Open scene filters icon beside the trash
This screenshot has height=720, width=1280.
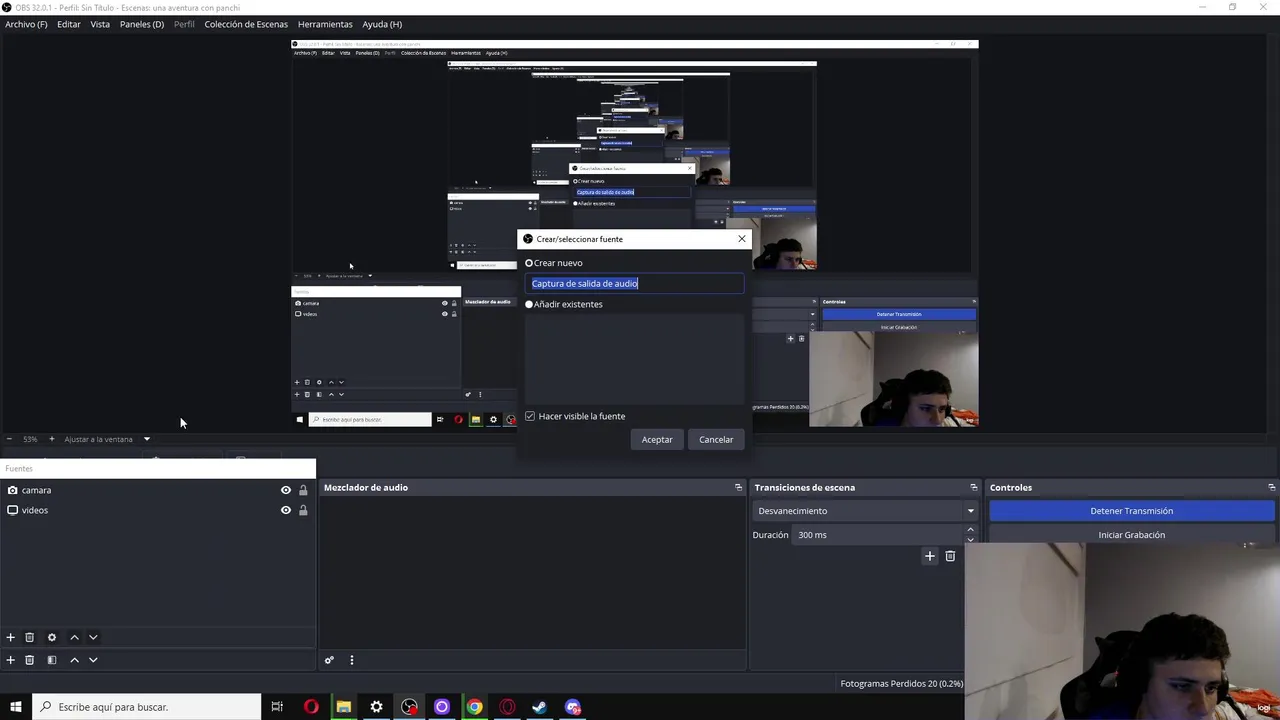[52, 660]
